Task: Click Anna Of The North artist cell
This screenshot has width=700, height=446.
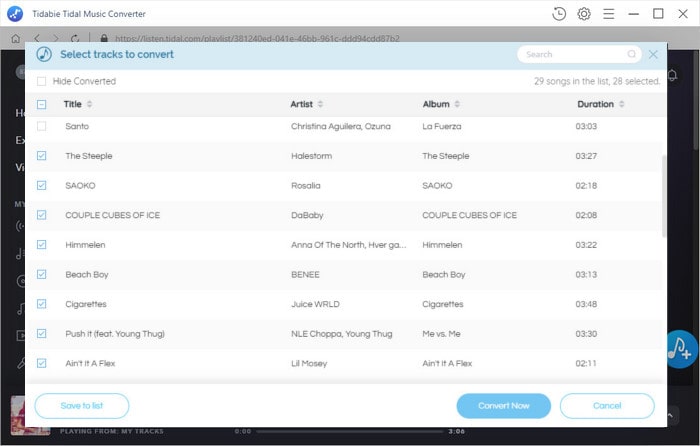Action: (x=349, y=245)
